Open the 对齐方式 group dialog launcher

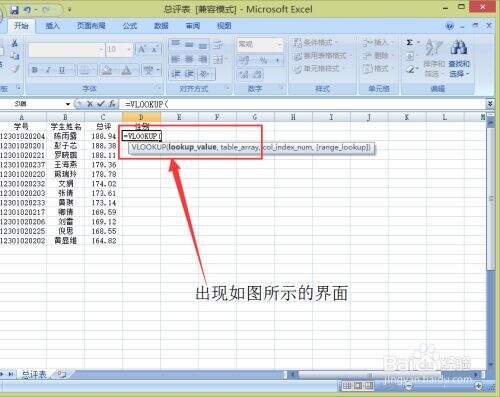pos(228,89)
